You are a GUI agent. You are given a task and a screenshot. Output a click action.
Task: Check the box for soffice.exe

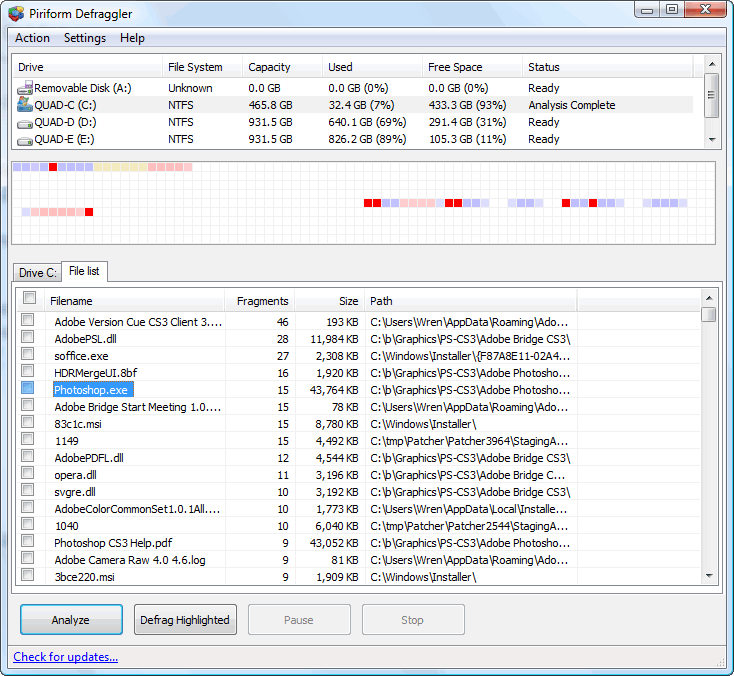(28, 353)
